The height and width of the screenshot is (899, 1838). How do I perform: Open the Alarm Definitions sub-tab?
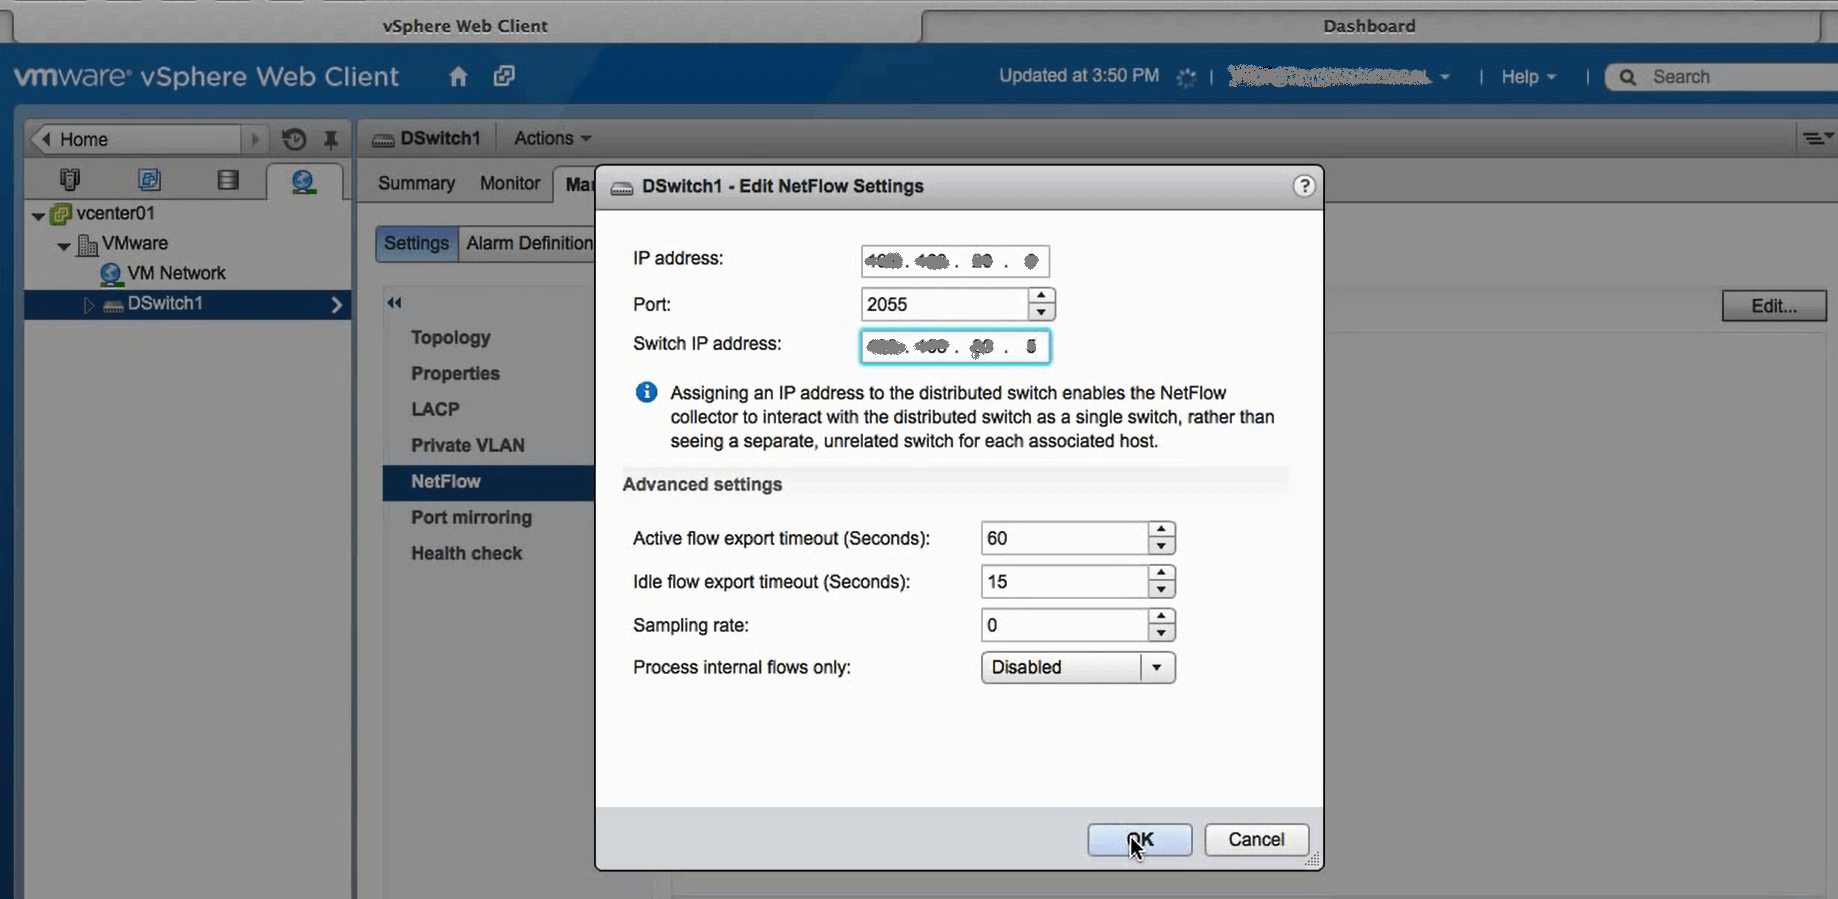527,243
